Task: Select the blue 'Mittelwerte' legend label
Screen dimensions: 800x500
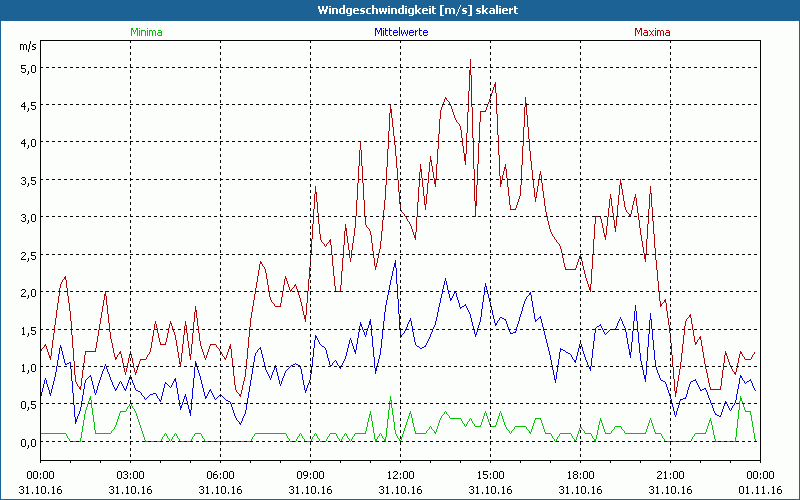Action: pos(401,32)
